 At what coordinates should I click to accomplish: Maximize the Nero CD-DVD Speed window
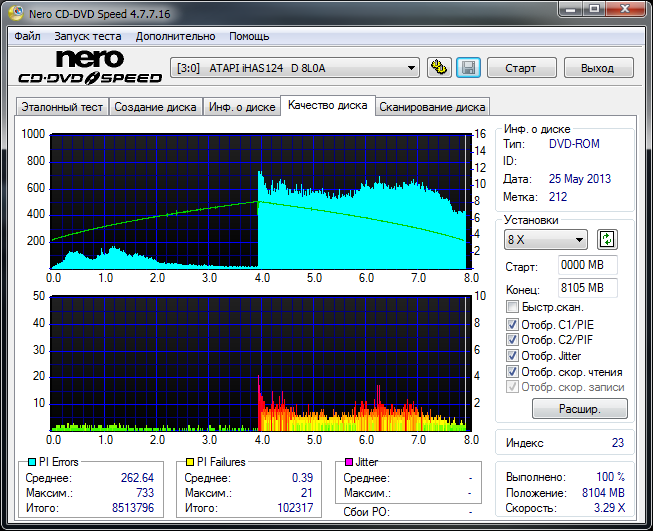[594, 9]
